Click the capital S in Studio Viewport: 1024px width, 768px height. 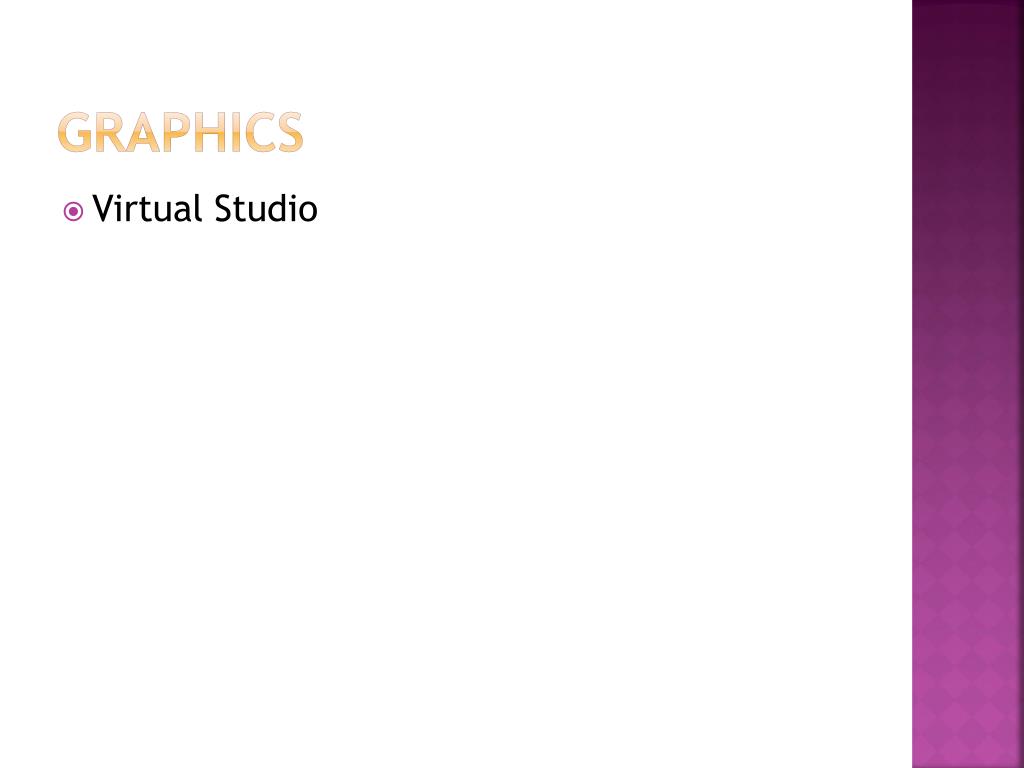click(224, 209)
